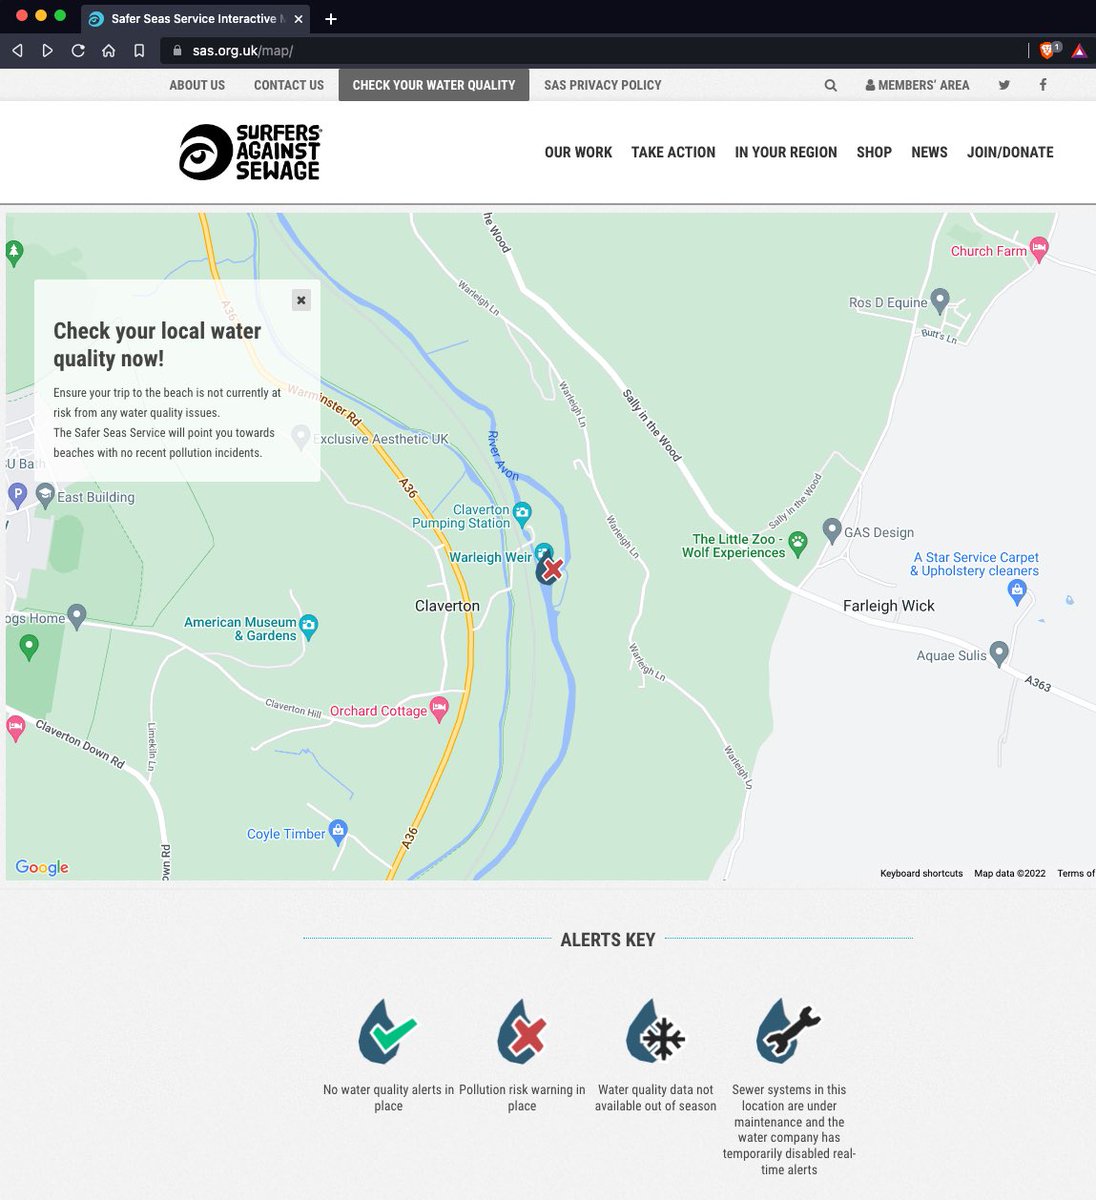
Task: Click the macOS green maximize window button
Action: (x=60, y=15)
